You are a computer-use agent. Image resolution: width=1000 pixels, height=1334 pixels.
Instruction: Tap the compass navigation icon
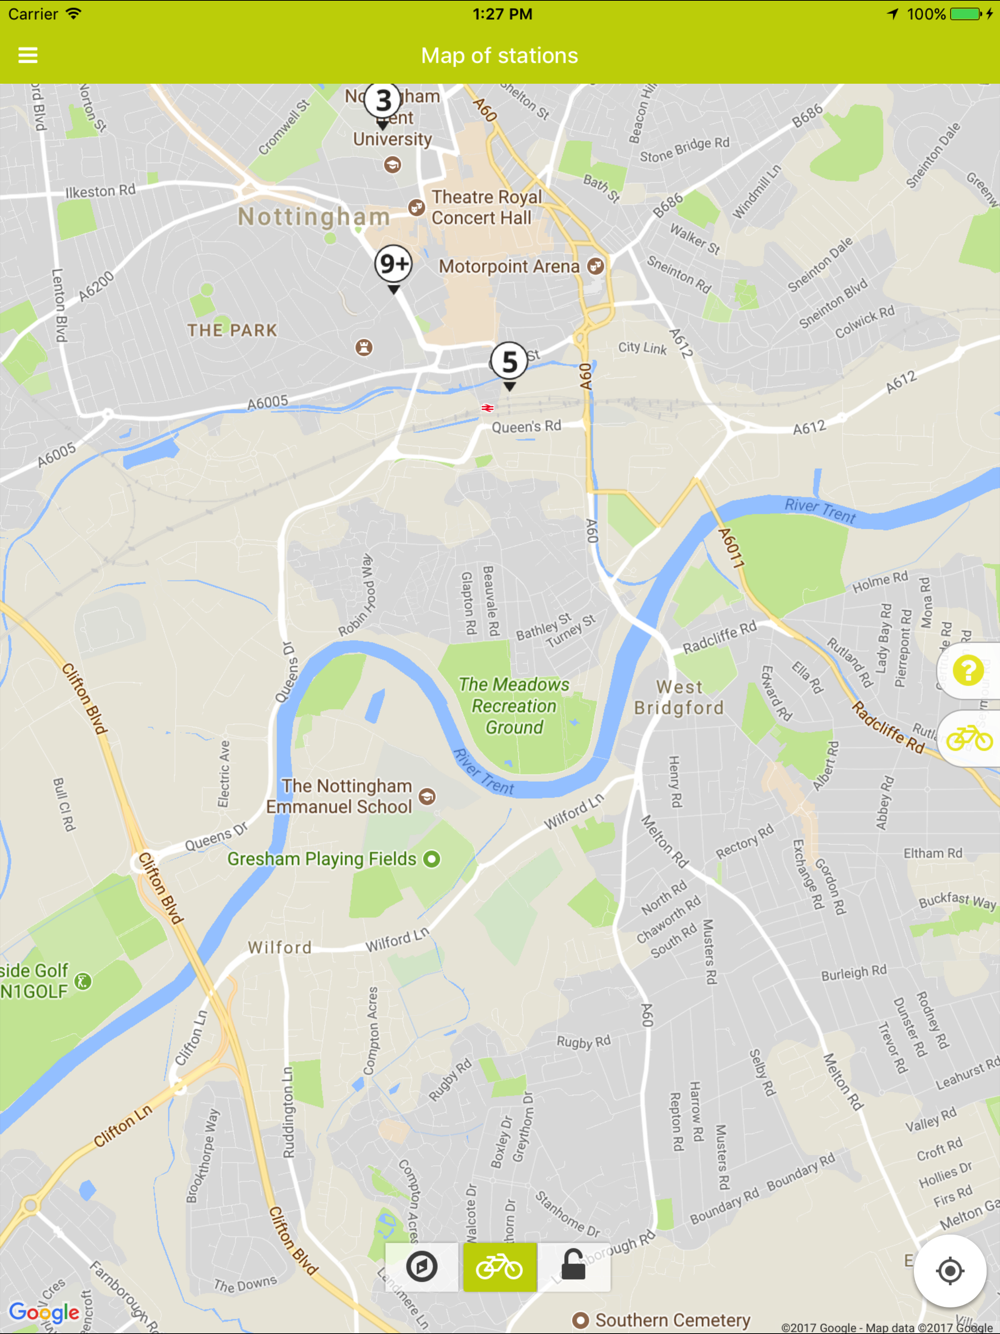[422, 1267]
